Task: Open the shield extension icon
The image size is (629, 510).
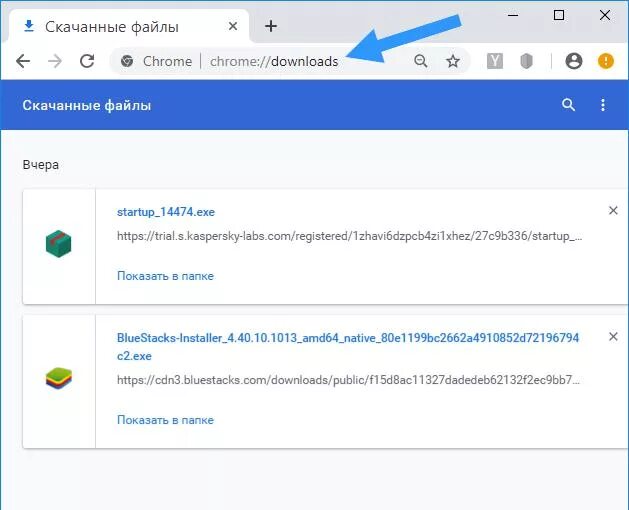Action: point(526,61)
